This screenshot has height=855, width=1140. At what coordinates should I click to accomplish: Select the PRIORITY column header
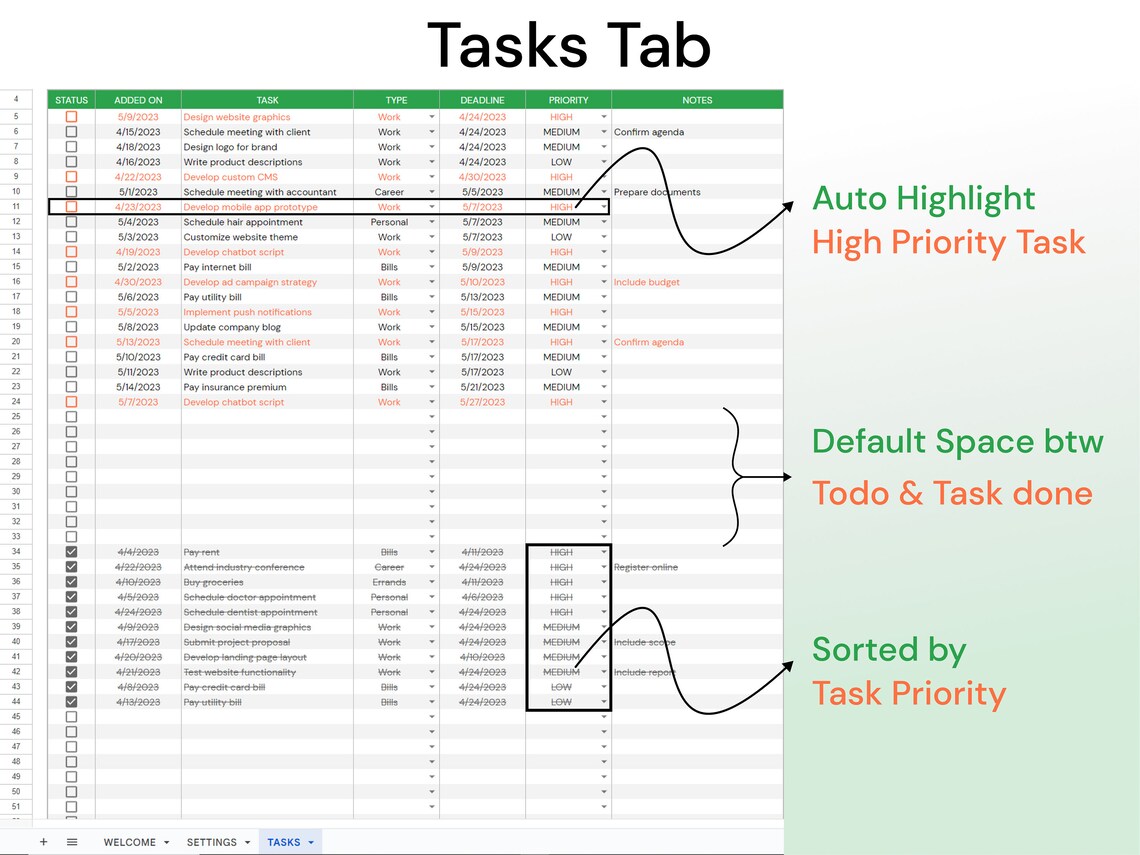tap(567, 100)
